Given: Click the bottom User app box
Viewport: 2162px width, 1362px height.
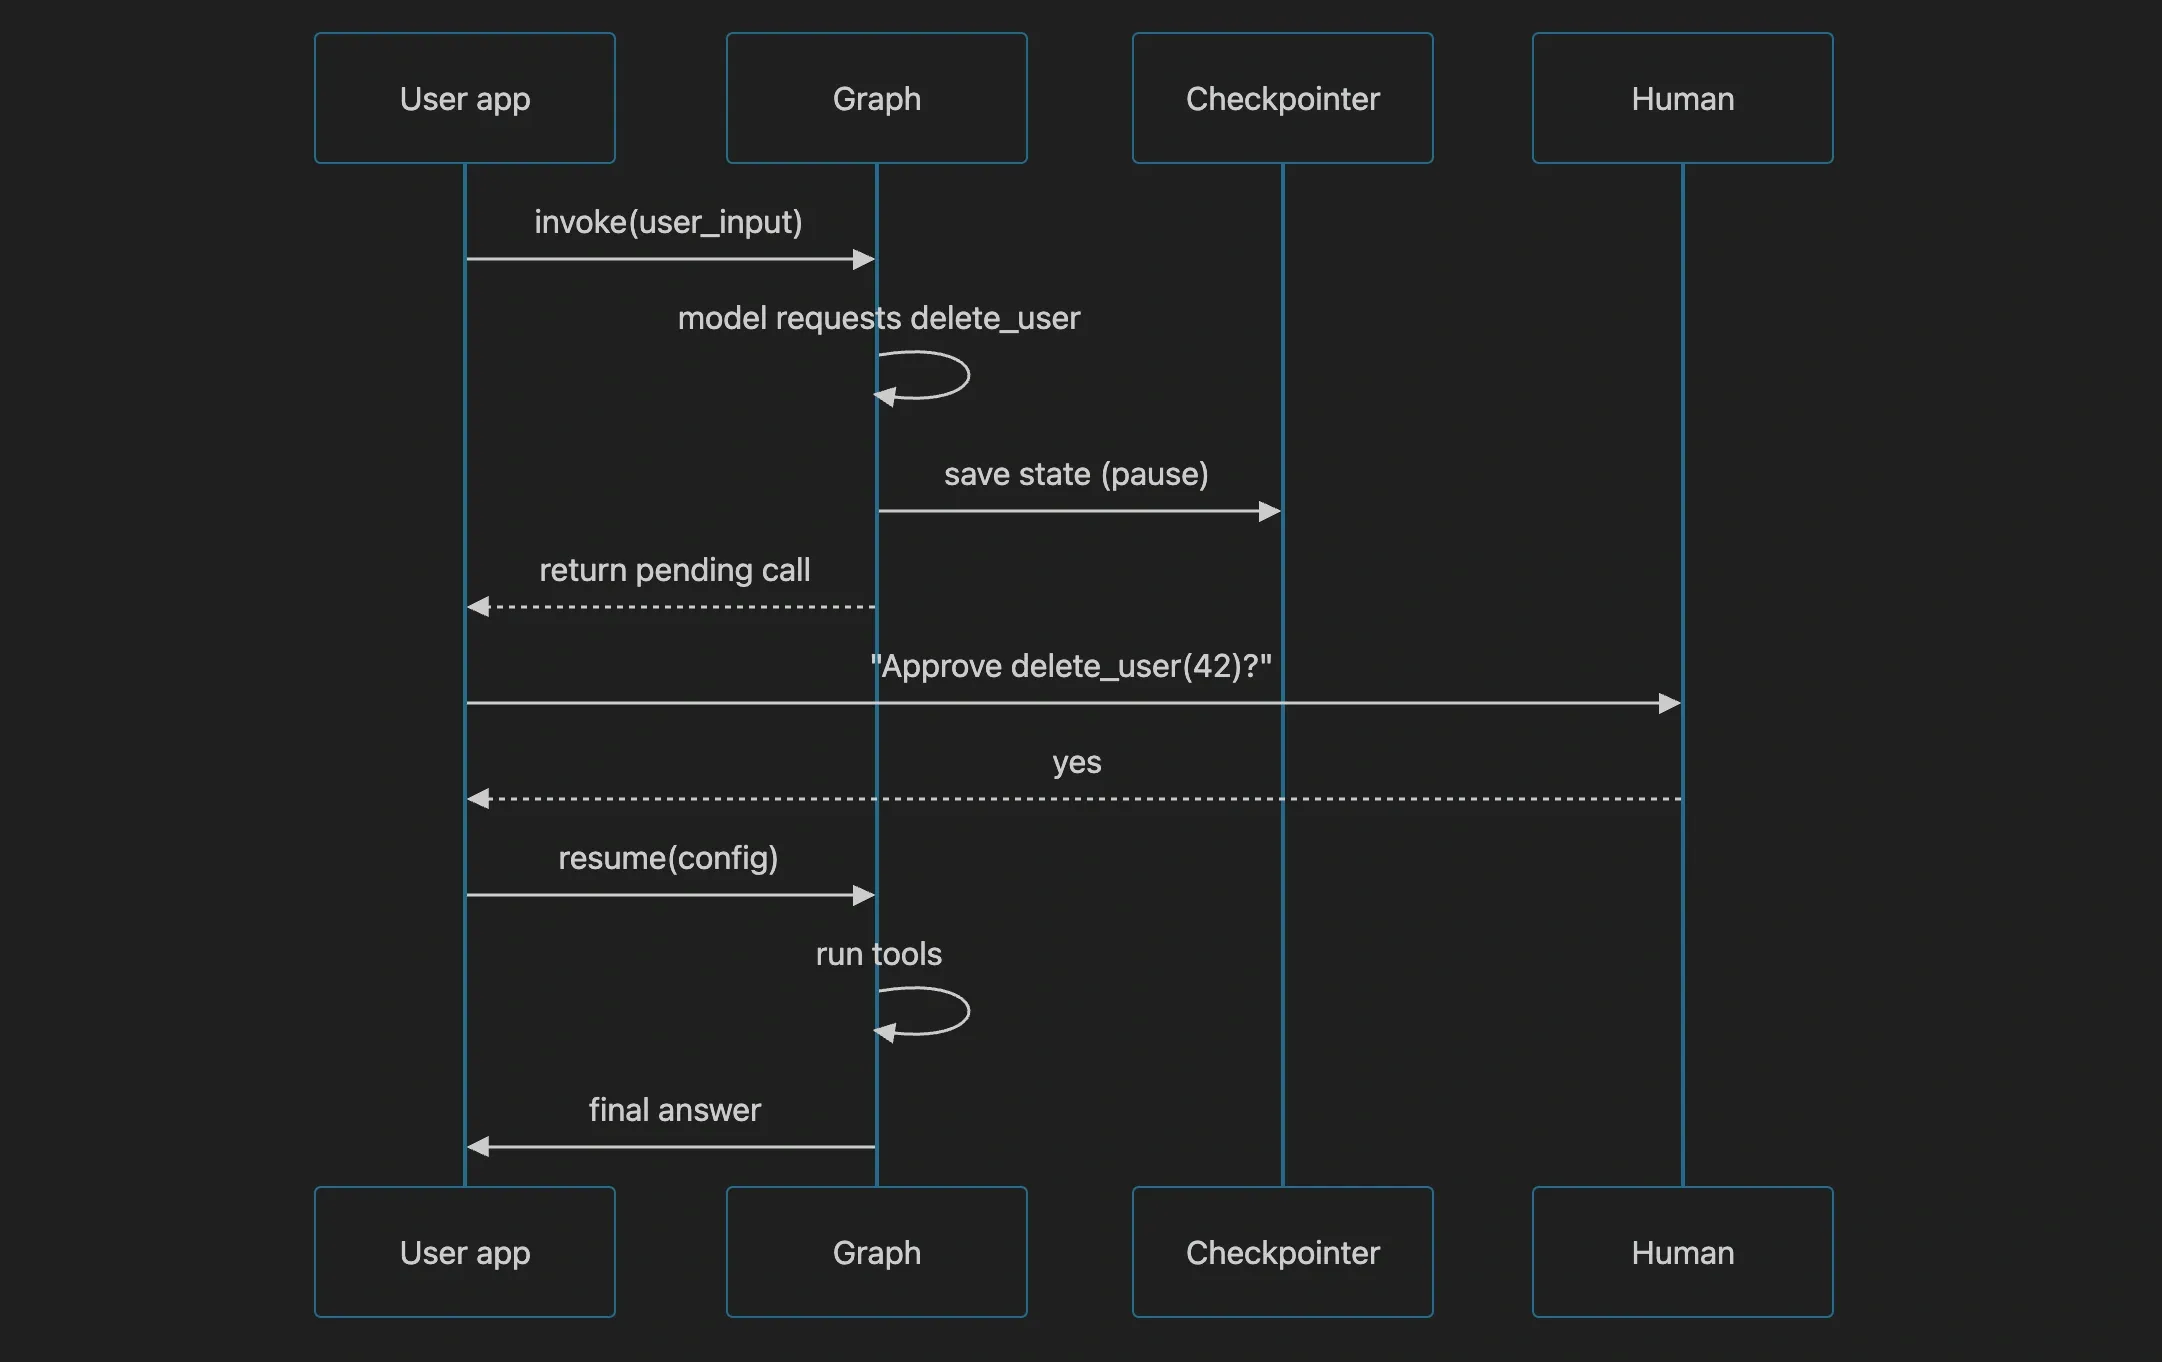Looking at the screenshot, I should pyautogui.click(x=465, y=1252).
